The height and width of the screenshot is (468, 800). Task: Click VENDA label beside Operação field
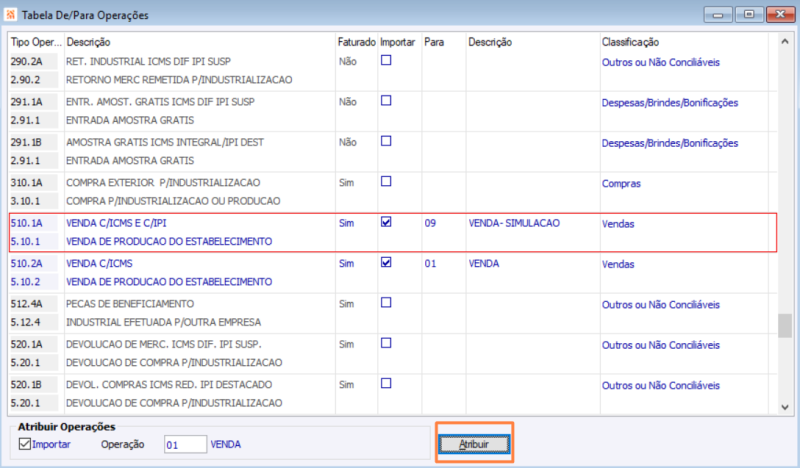pyautogui.click(x=226, y=445)
